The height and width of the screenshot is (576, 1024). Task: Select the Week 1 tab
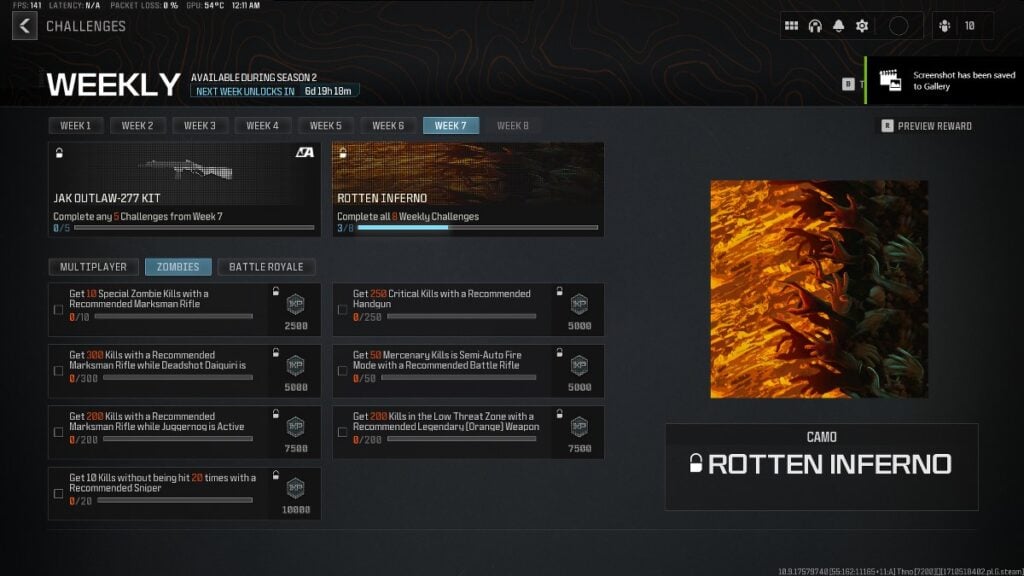(x=76, y=126)
